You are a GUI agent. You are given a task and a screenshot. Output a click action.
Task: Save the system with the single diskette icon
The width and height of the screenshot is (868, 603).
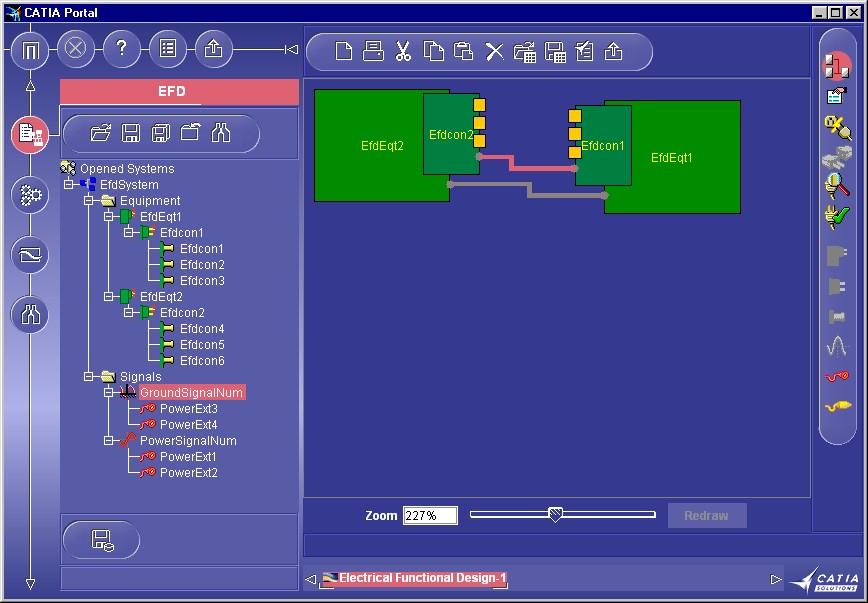coord(131,133)
